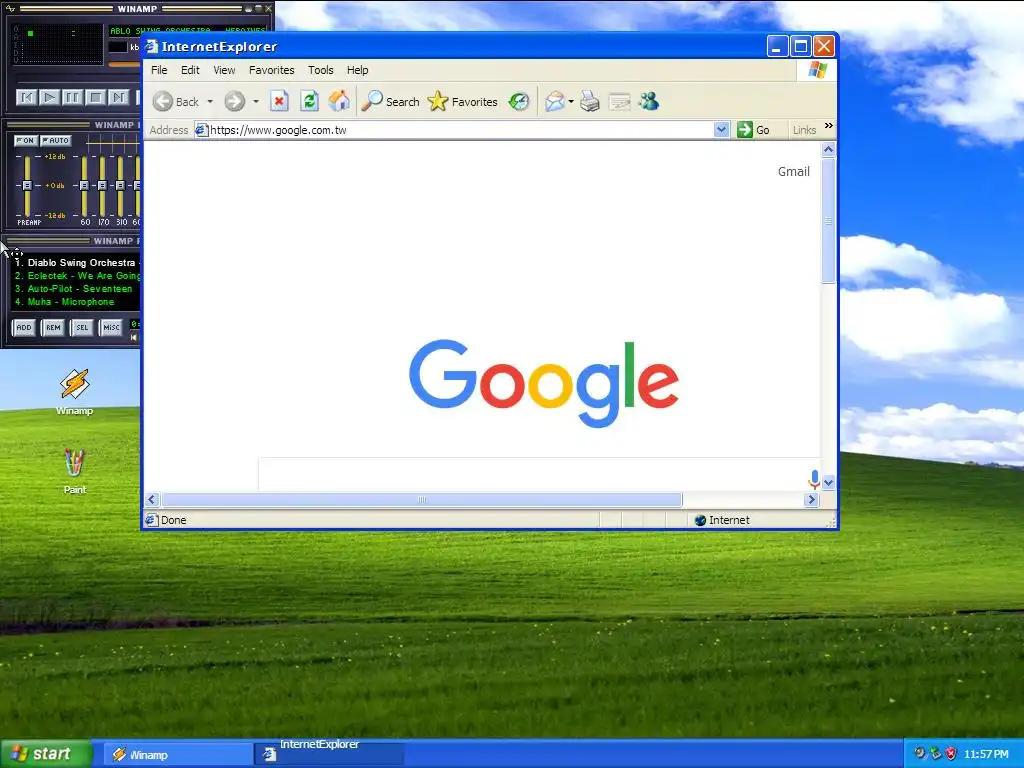
Task: Click the Back arrow in Internet Explorer
Action: 163,101
